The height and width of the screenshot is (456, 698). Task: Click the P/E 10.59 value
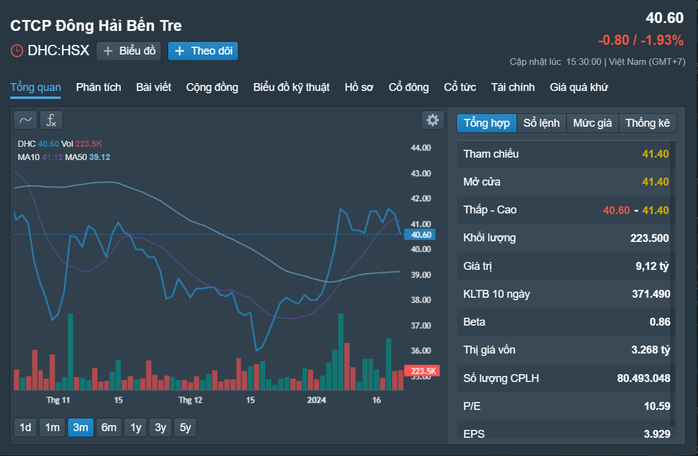657,406
